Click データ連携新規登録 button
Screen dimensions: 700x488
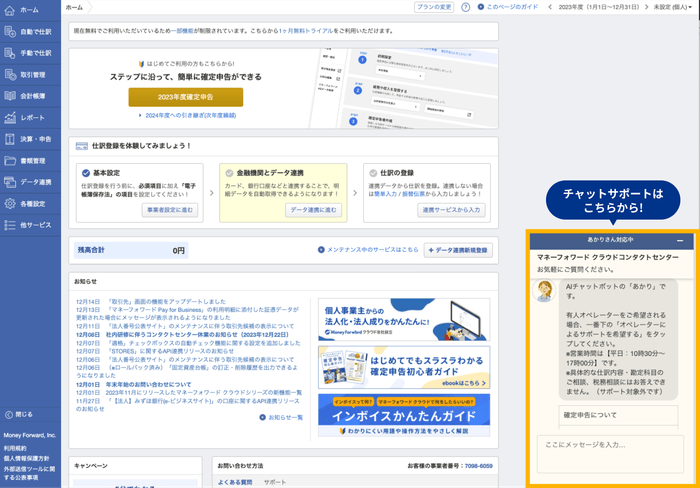click(457, 250)
